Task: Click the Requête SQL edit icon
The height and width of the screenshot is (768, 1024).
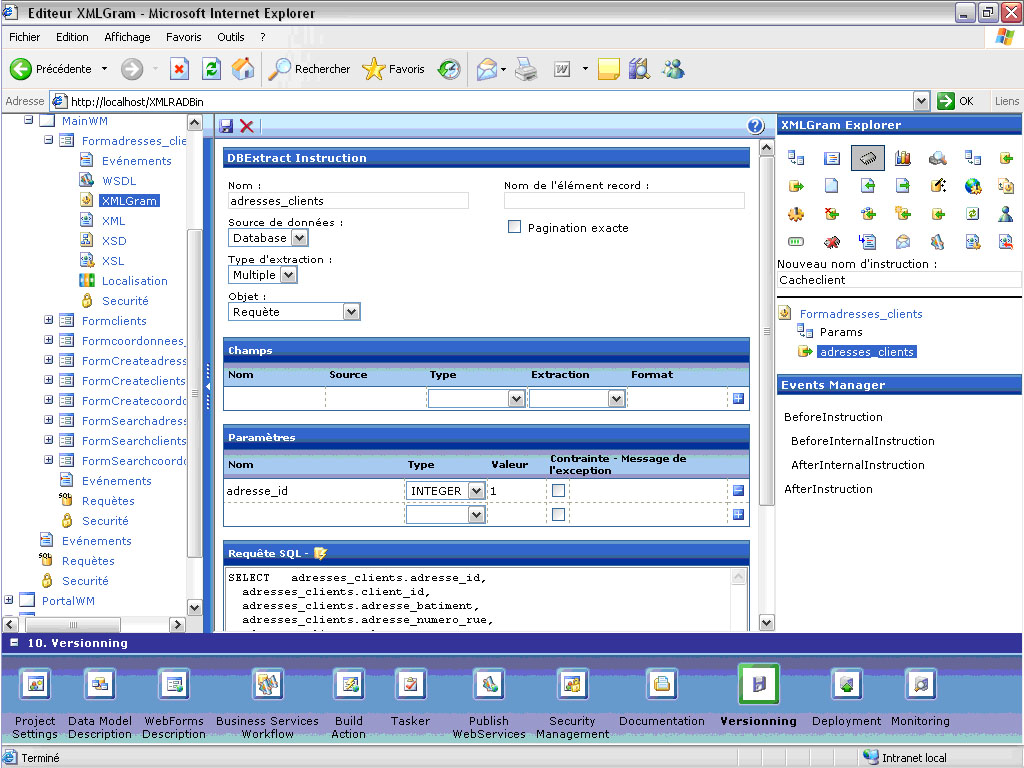Action: point(320,553)
